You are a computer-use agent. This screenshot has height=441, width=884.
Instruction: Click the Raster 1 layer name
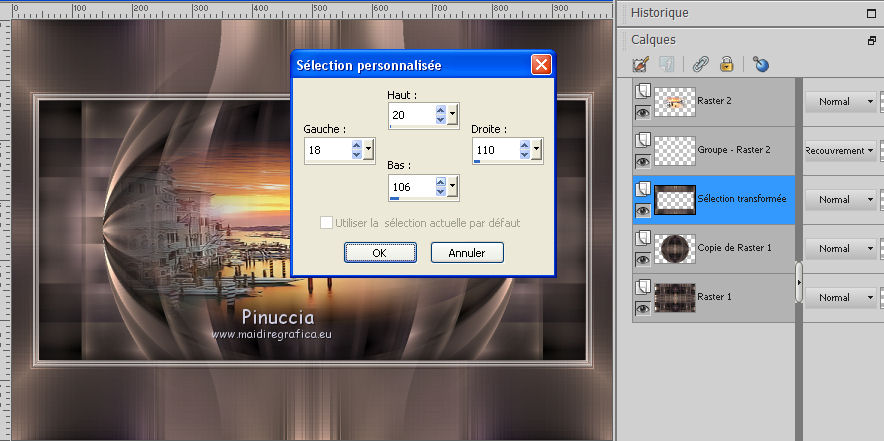coord(714,297)
